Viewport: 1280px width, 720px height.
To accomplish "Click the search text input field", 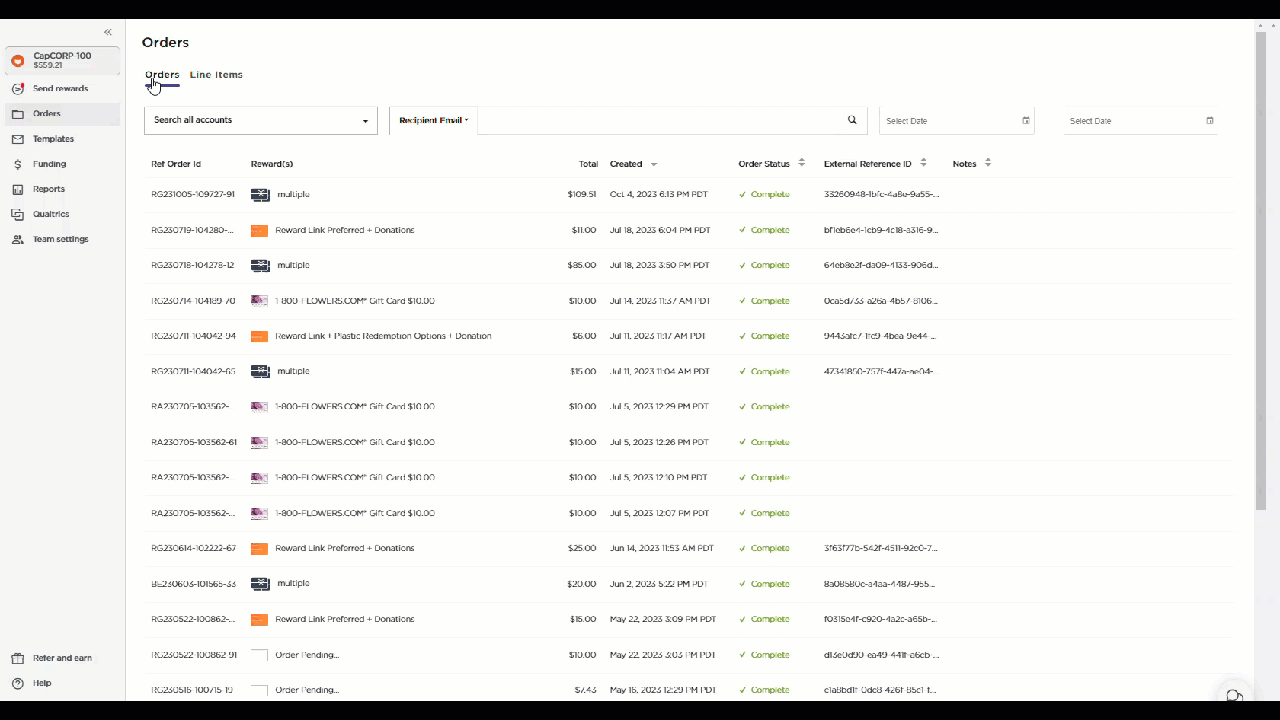I will point(660,120).
